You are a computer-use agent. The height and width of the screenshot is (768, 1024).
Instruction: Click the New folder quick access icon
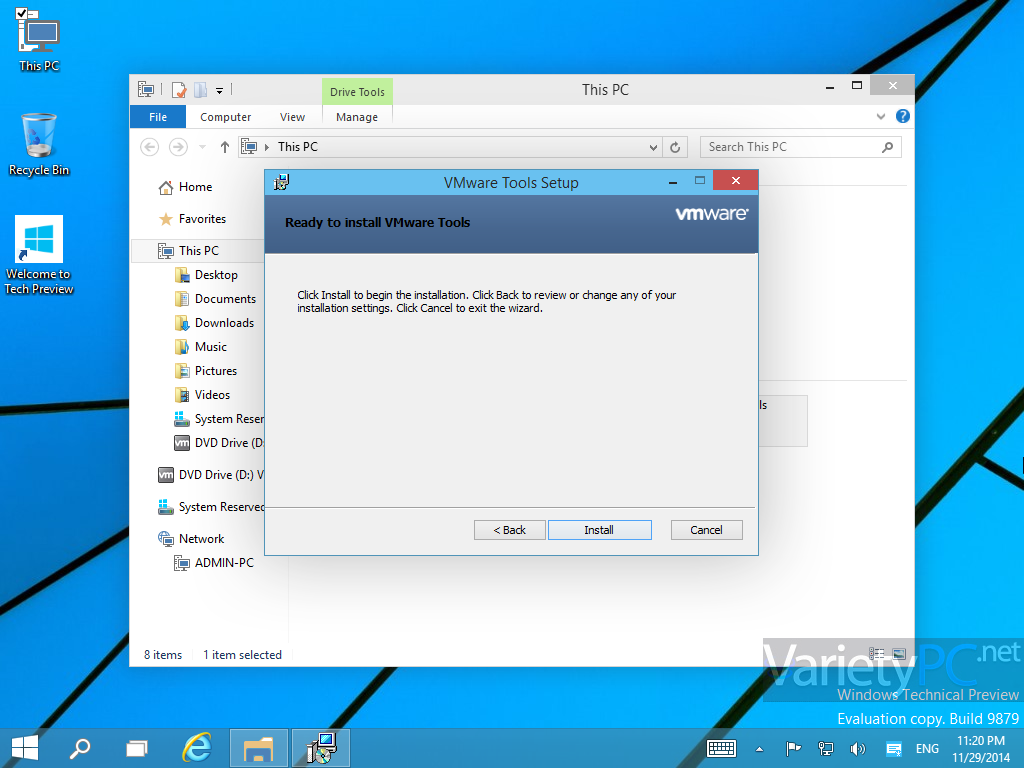200,89
